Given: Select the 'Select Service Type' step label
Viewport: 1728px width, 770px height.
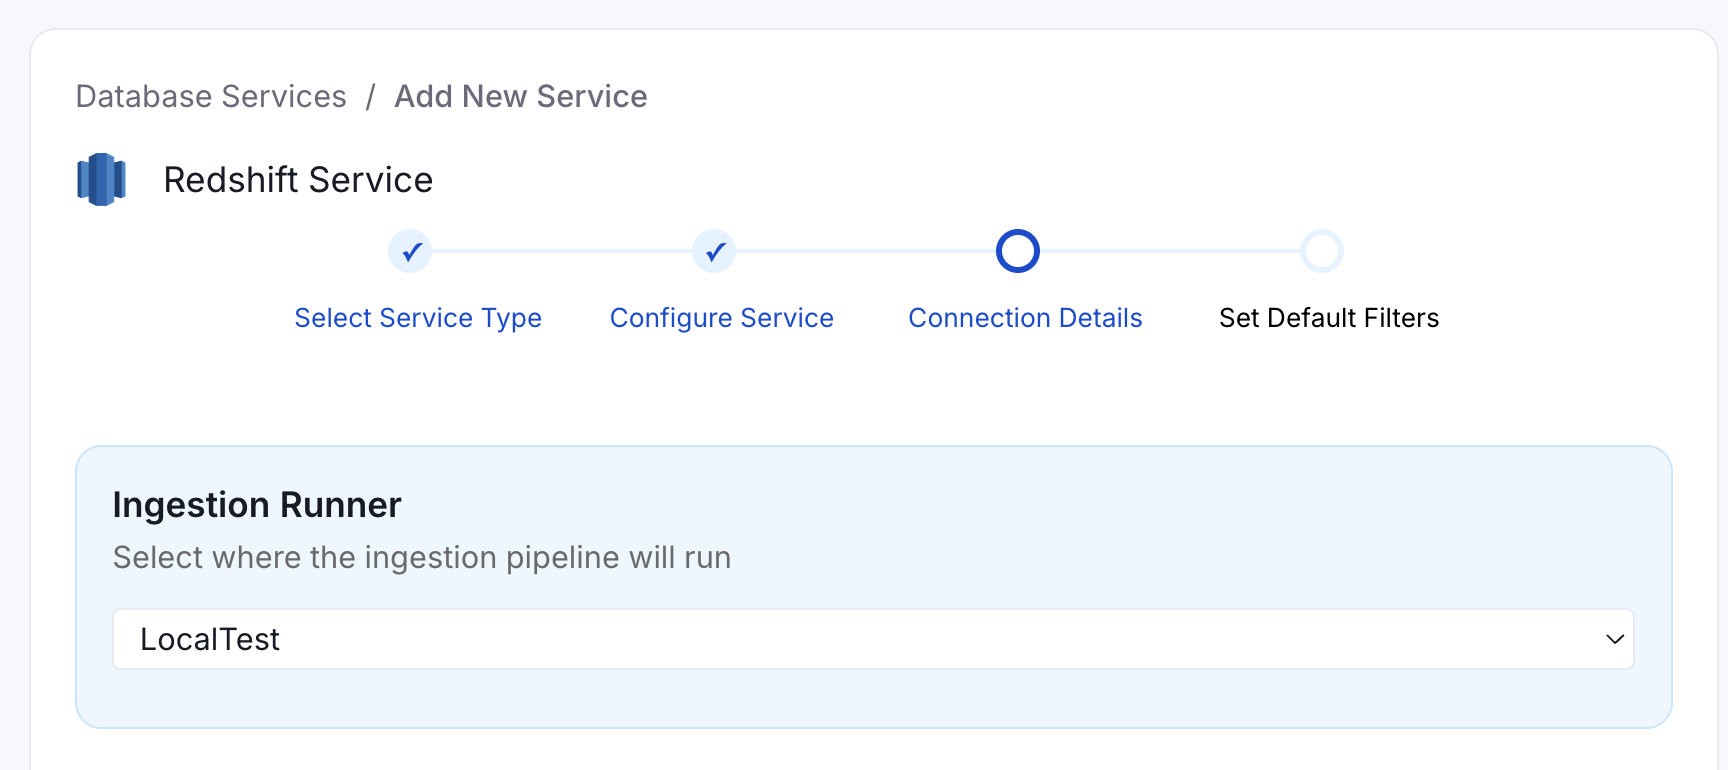Looking at the screenshot, I should coord(418,318).
